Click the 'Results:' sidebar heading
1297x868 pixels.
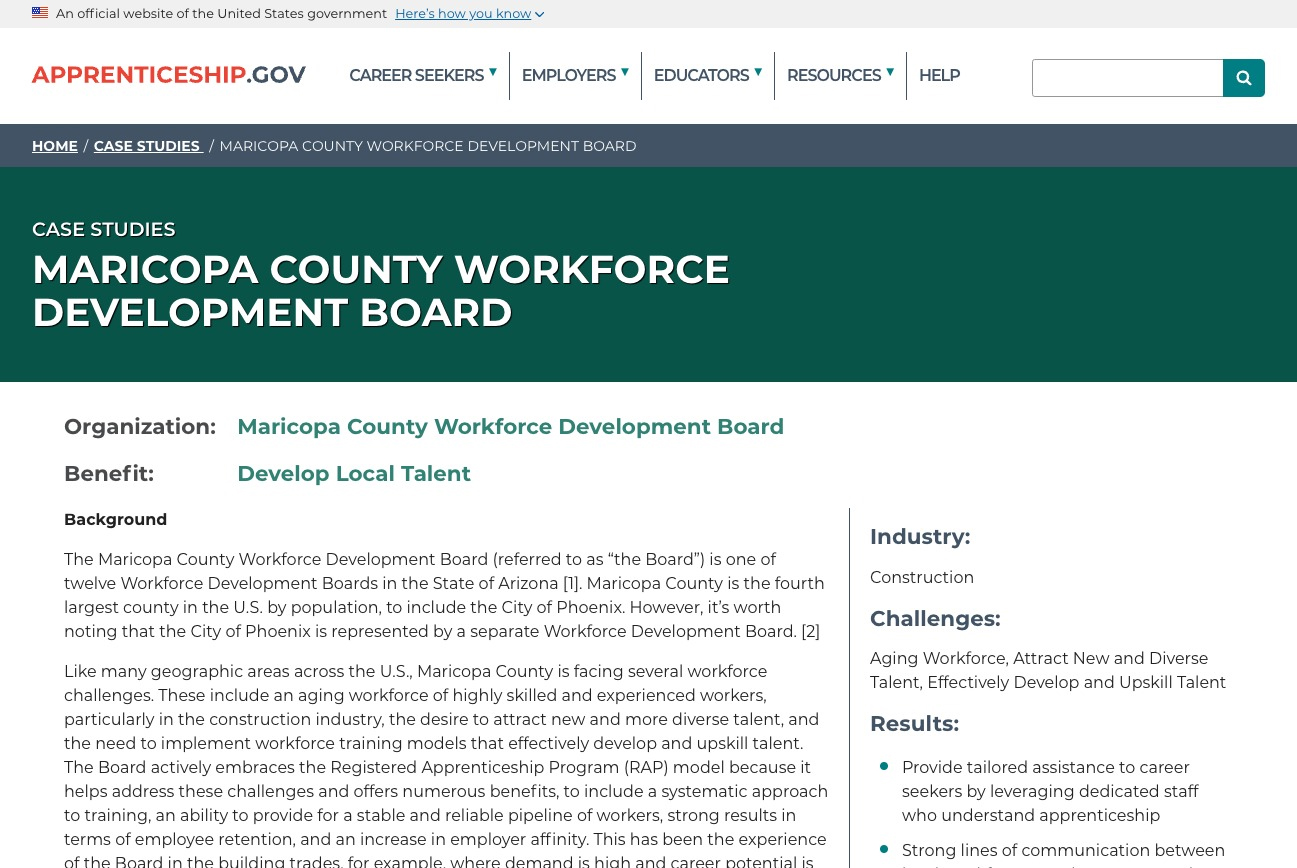pyautogui.click(x=914, y=724)
